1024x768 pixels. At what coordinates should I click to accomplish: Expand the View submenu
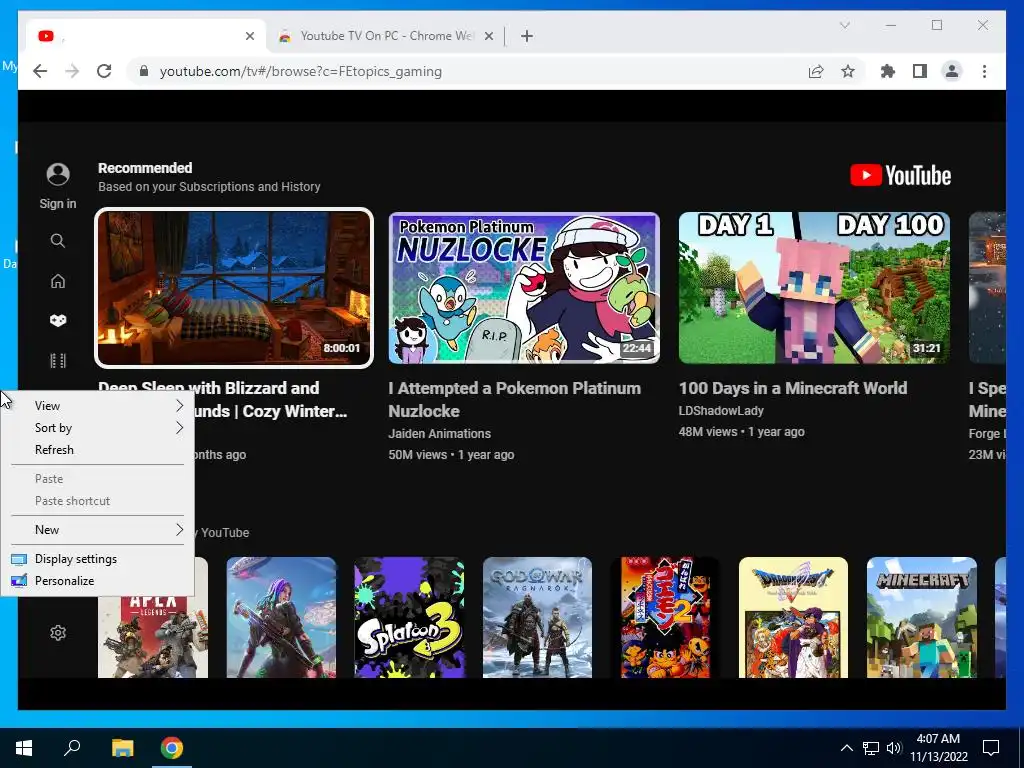tap(97, 406)
